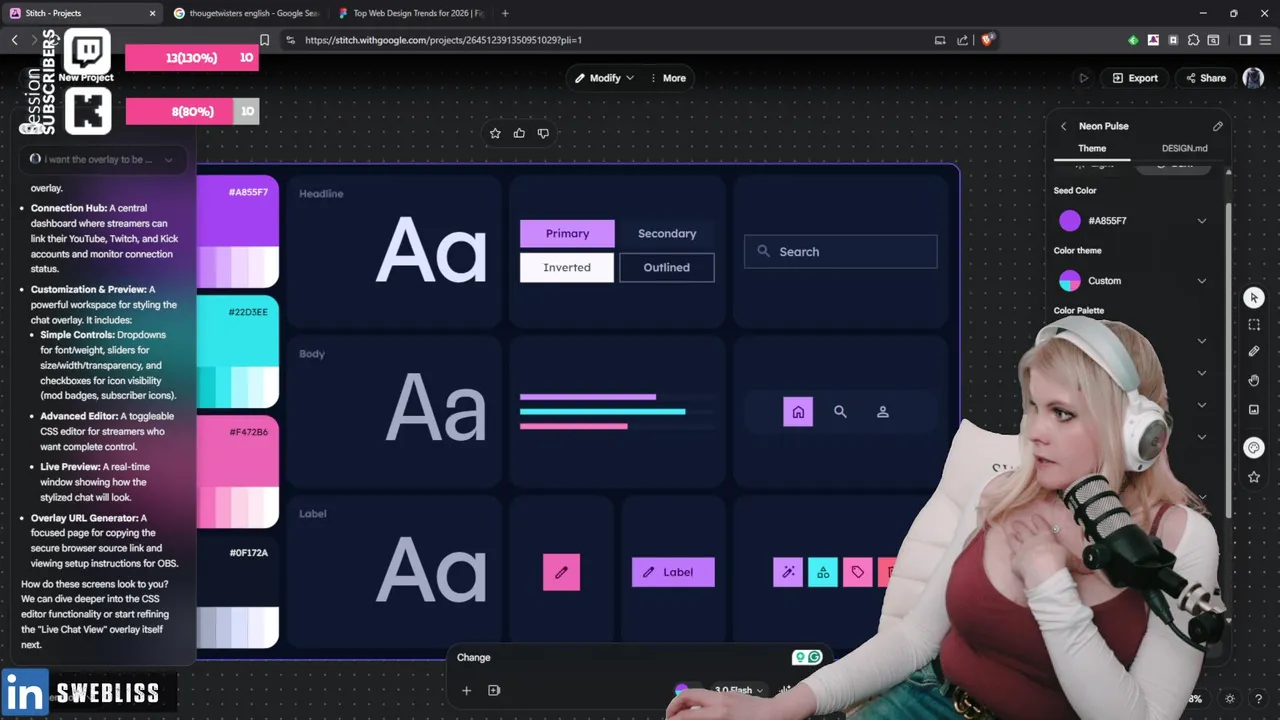
Task: Select the hand pan tool
Action: point(1254,380)
